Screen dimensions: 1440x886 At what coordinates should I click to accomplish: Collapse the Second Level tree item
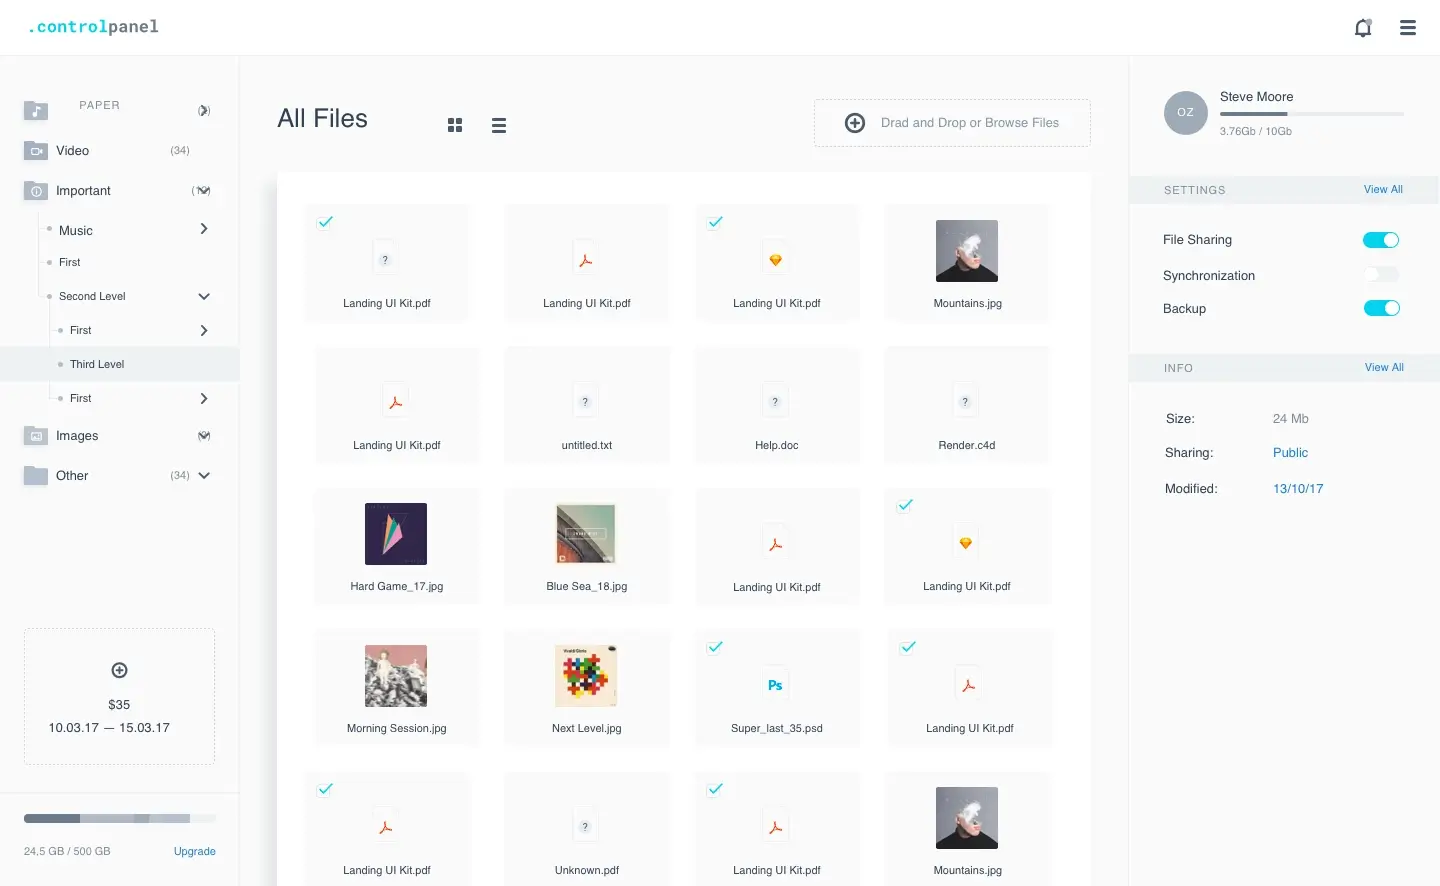(x=204, y=297)
